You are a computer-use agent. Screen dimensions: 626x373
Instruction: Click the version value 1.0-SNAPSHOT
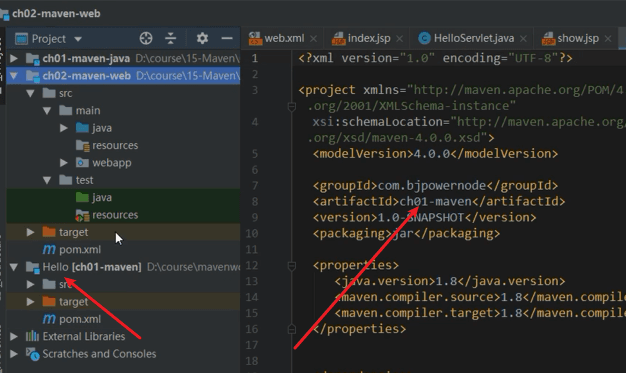(421, 217)
